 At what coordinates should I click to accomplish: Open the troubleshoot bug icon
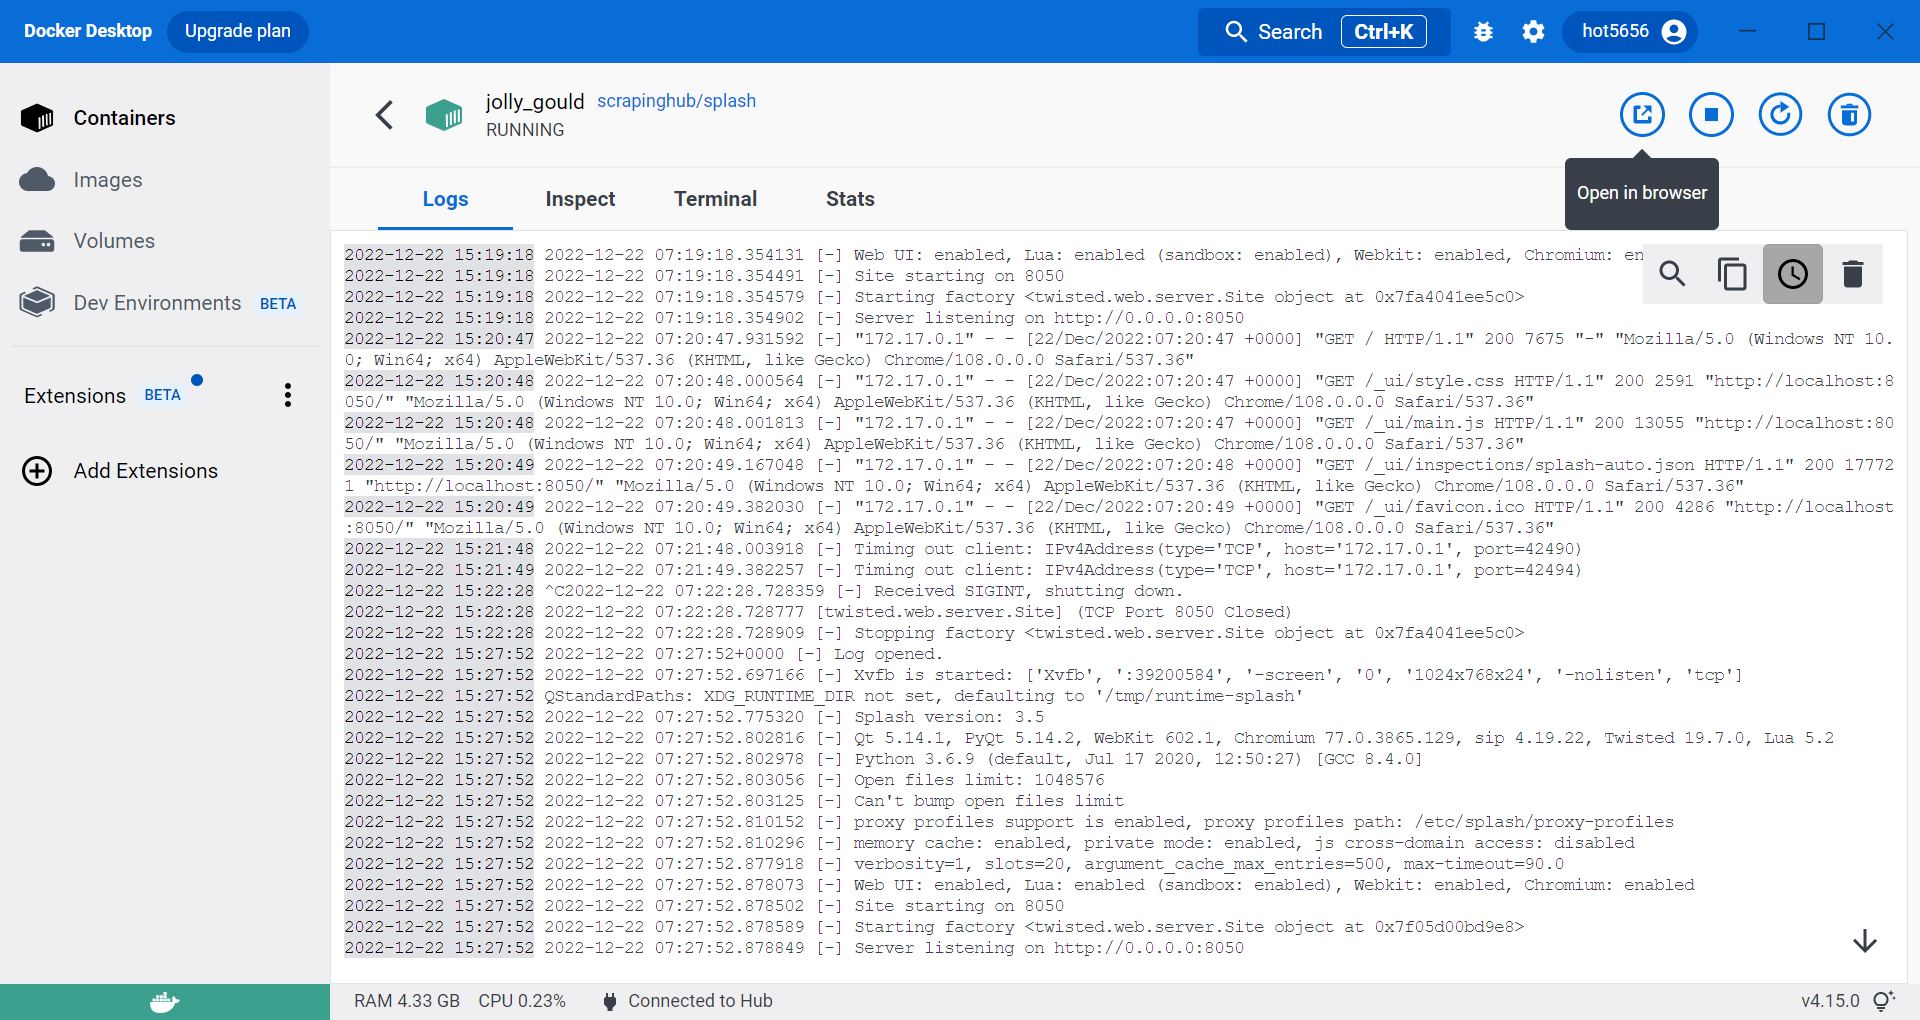[1483, 32]
